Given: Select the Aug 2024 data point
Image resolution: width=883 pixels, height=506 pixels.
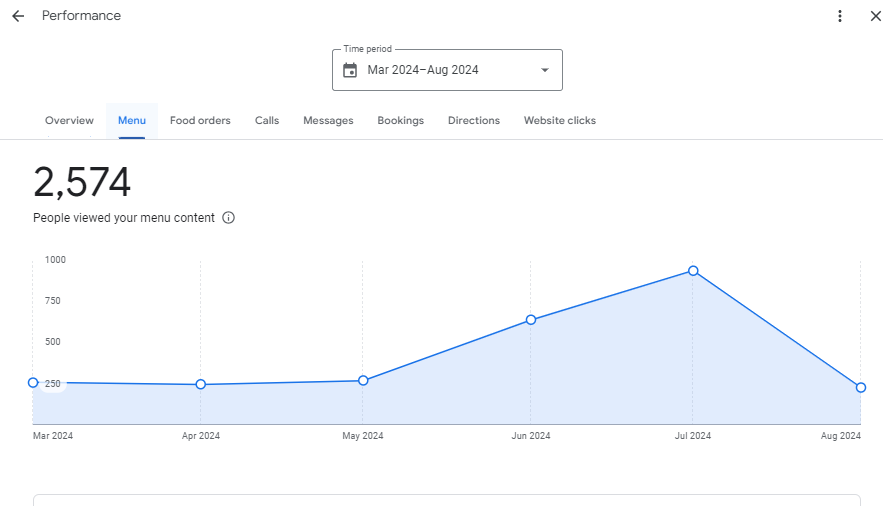Looking at the screenshot, I should [x=860, y=387].
